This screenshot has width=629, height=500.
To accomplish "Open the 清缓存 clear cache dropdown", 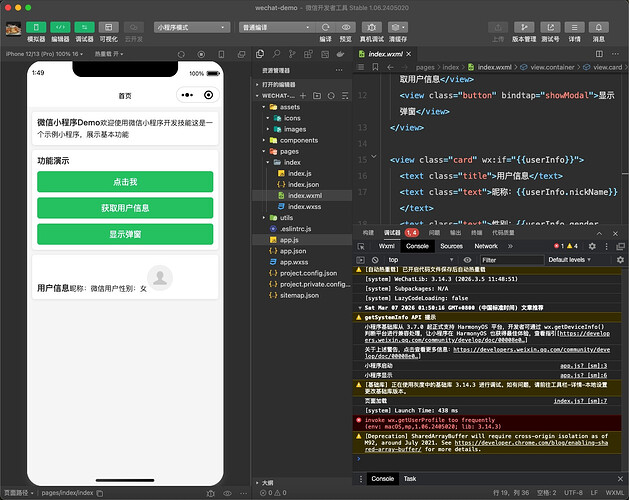I will click(x=398, y=27).
